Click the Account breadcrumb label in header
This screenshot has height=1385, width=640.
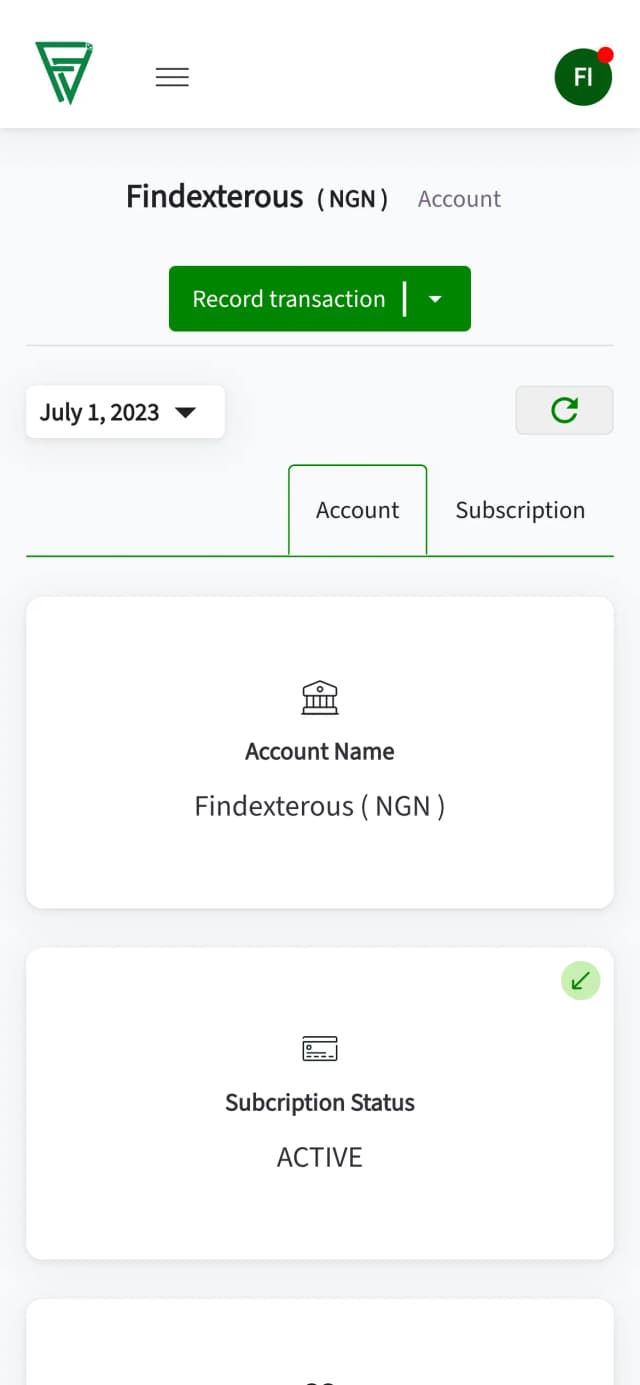pos(459,199)
